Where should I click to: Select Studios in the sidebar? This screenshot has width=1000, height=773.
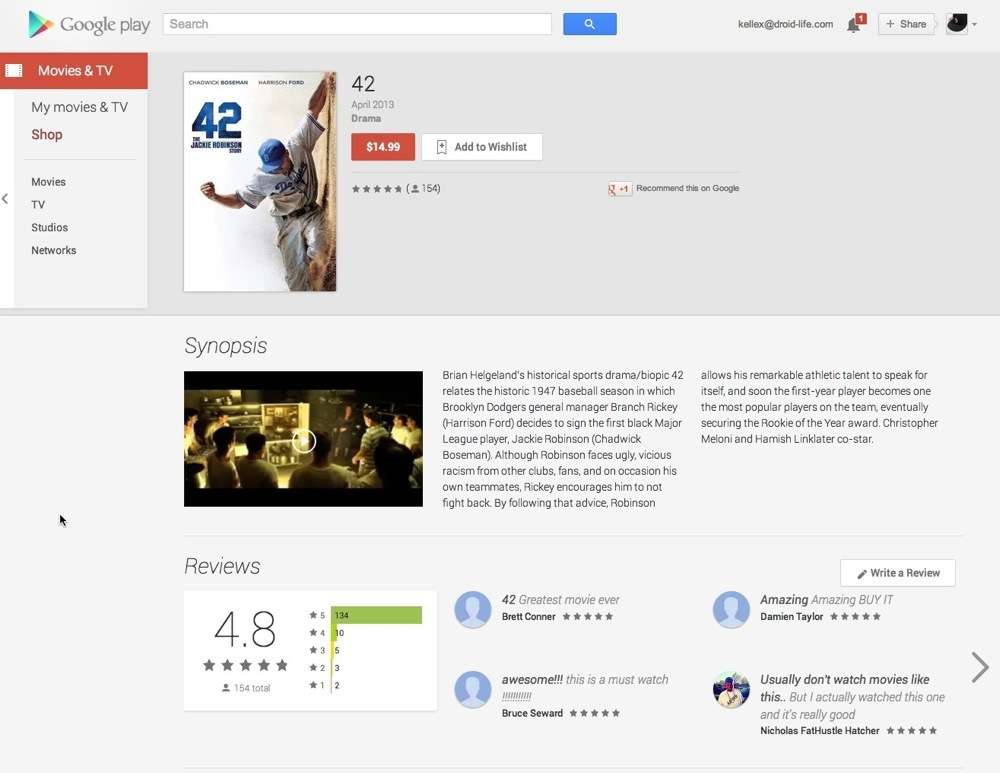tap(49, 228)
